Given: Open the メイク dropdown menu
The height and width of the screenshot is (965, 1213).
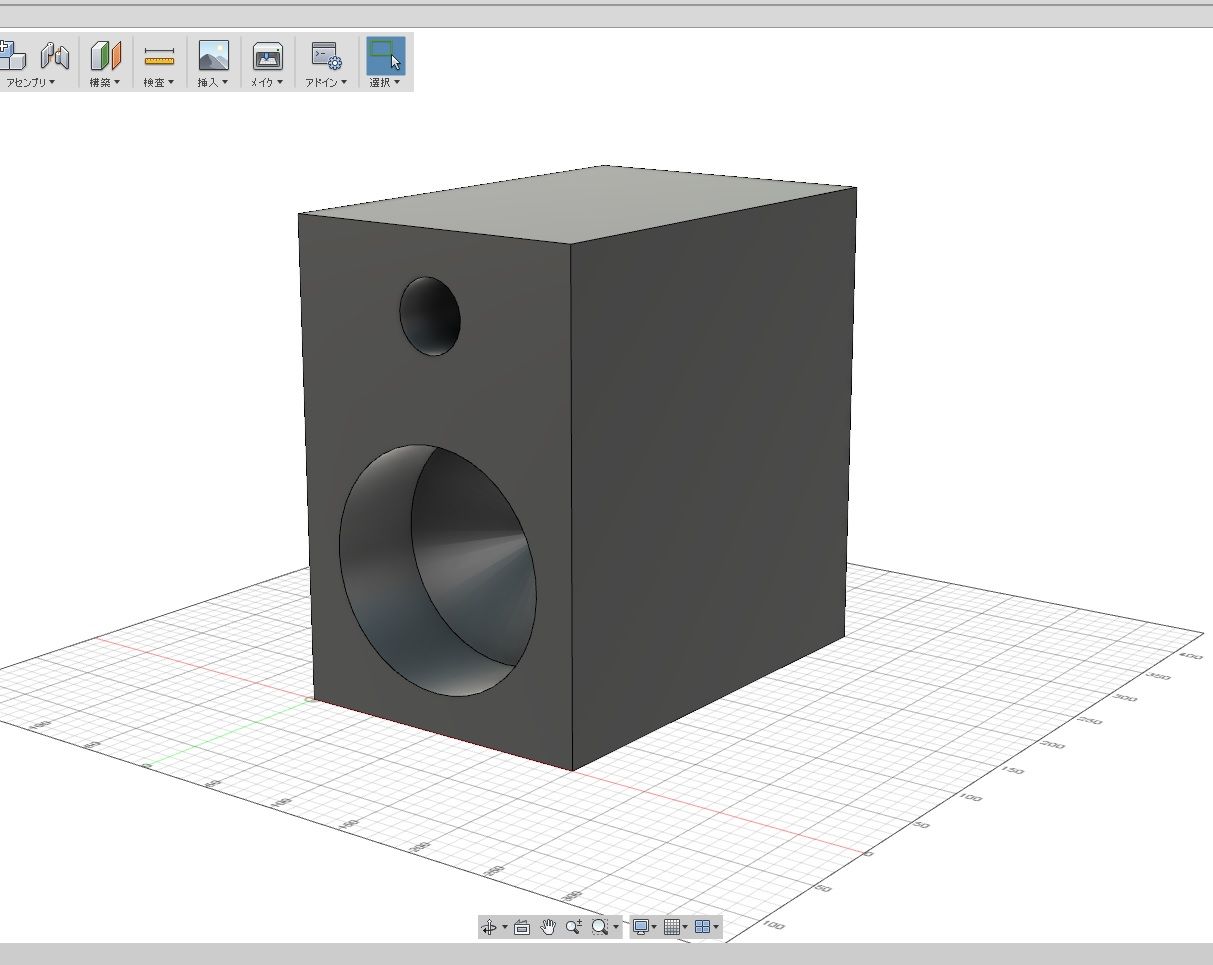Looking at the screenshot, I should coord(267,83).
